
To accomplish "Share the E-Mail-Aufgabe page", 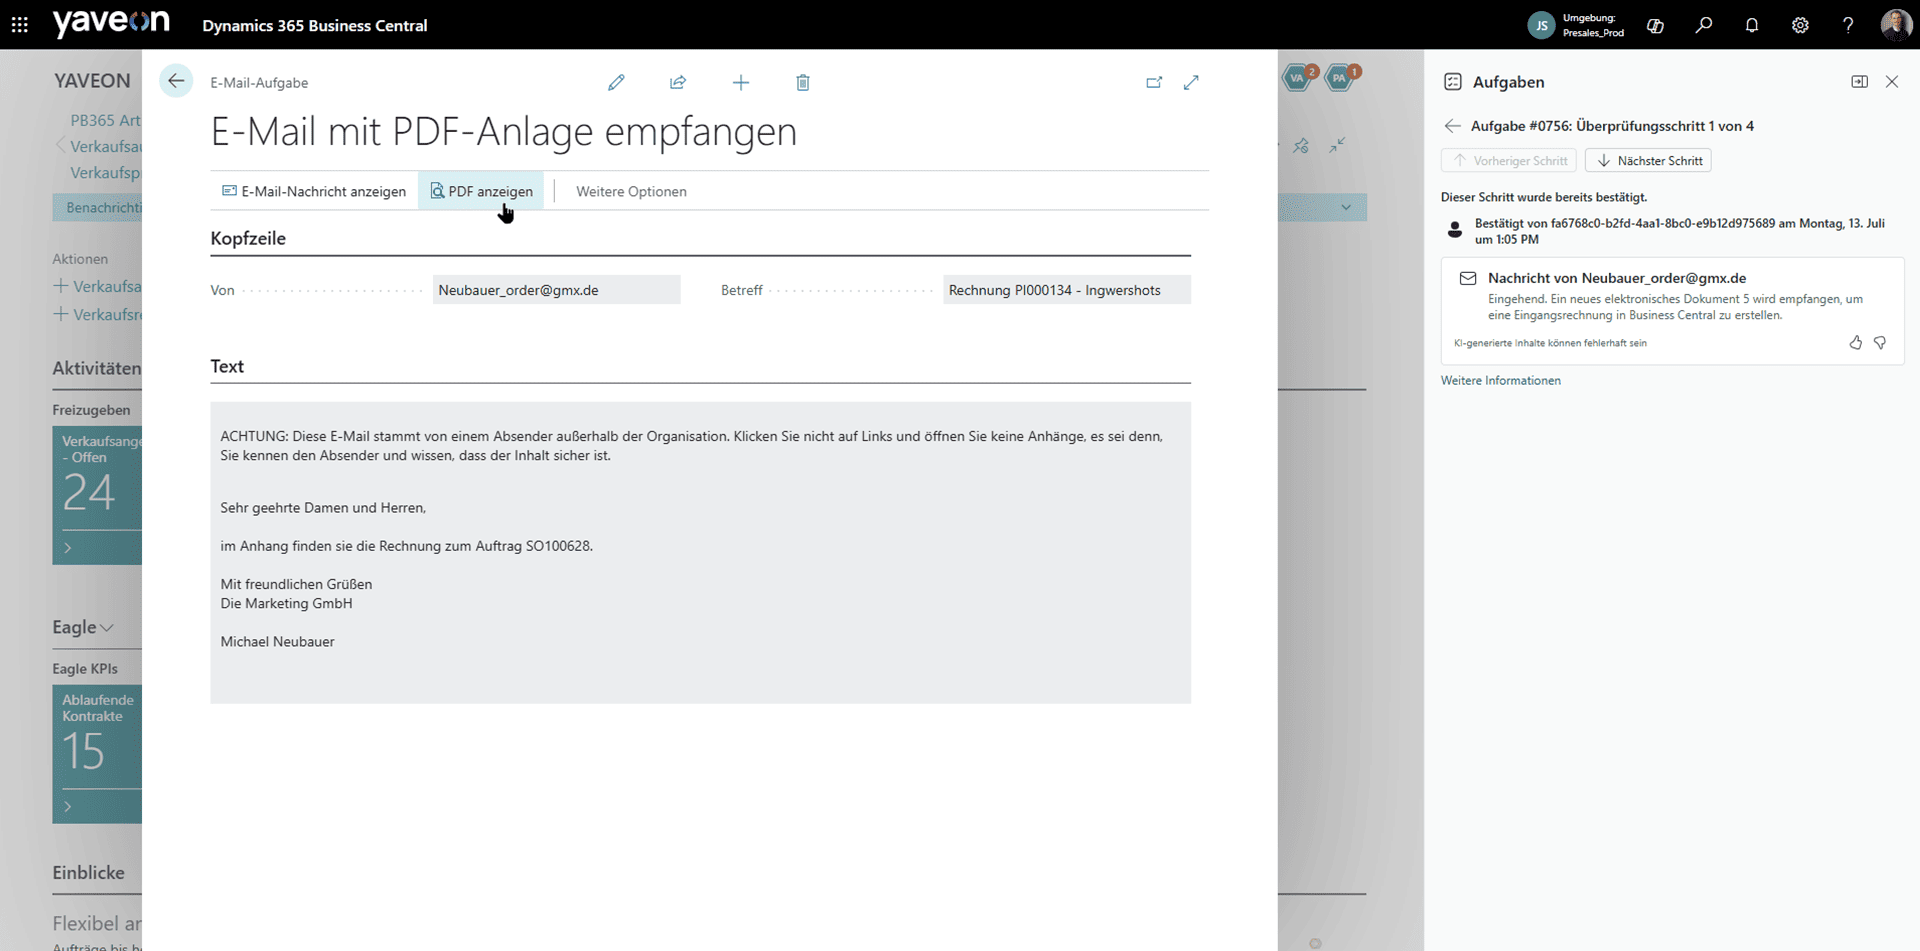I will (x=678, y=82).
